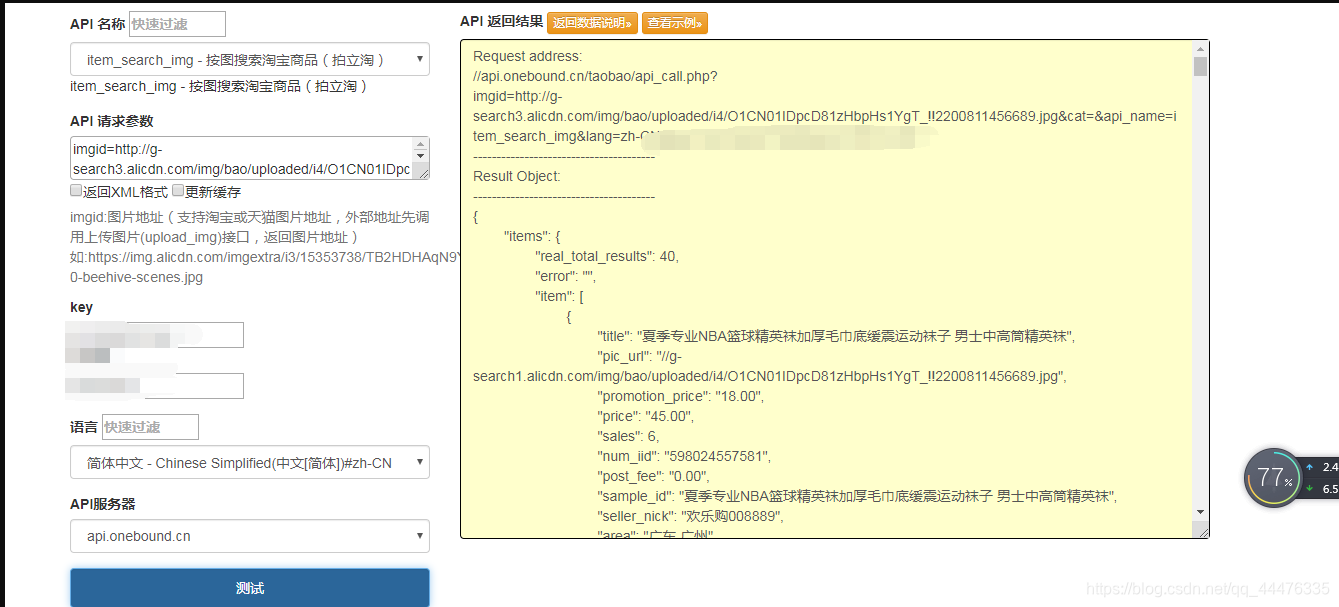Open the view example button

[x=675, y=22]
